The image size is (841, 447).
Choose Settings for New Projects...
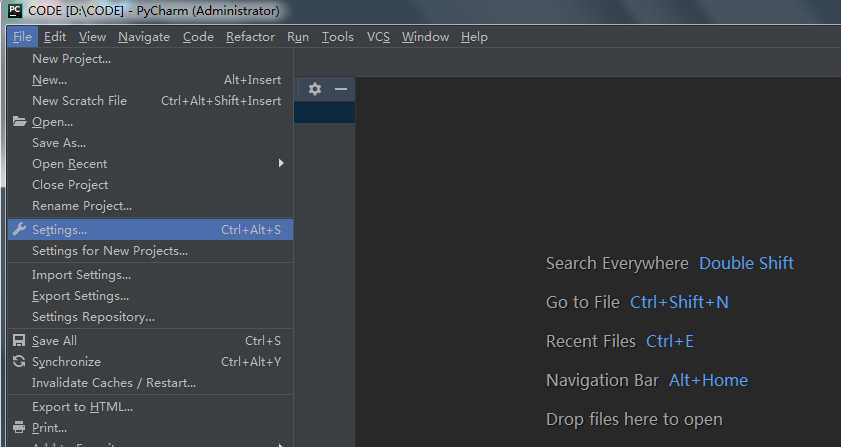(x=151, y=251)
